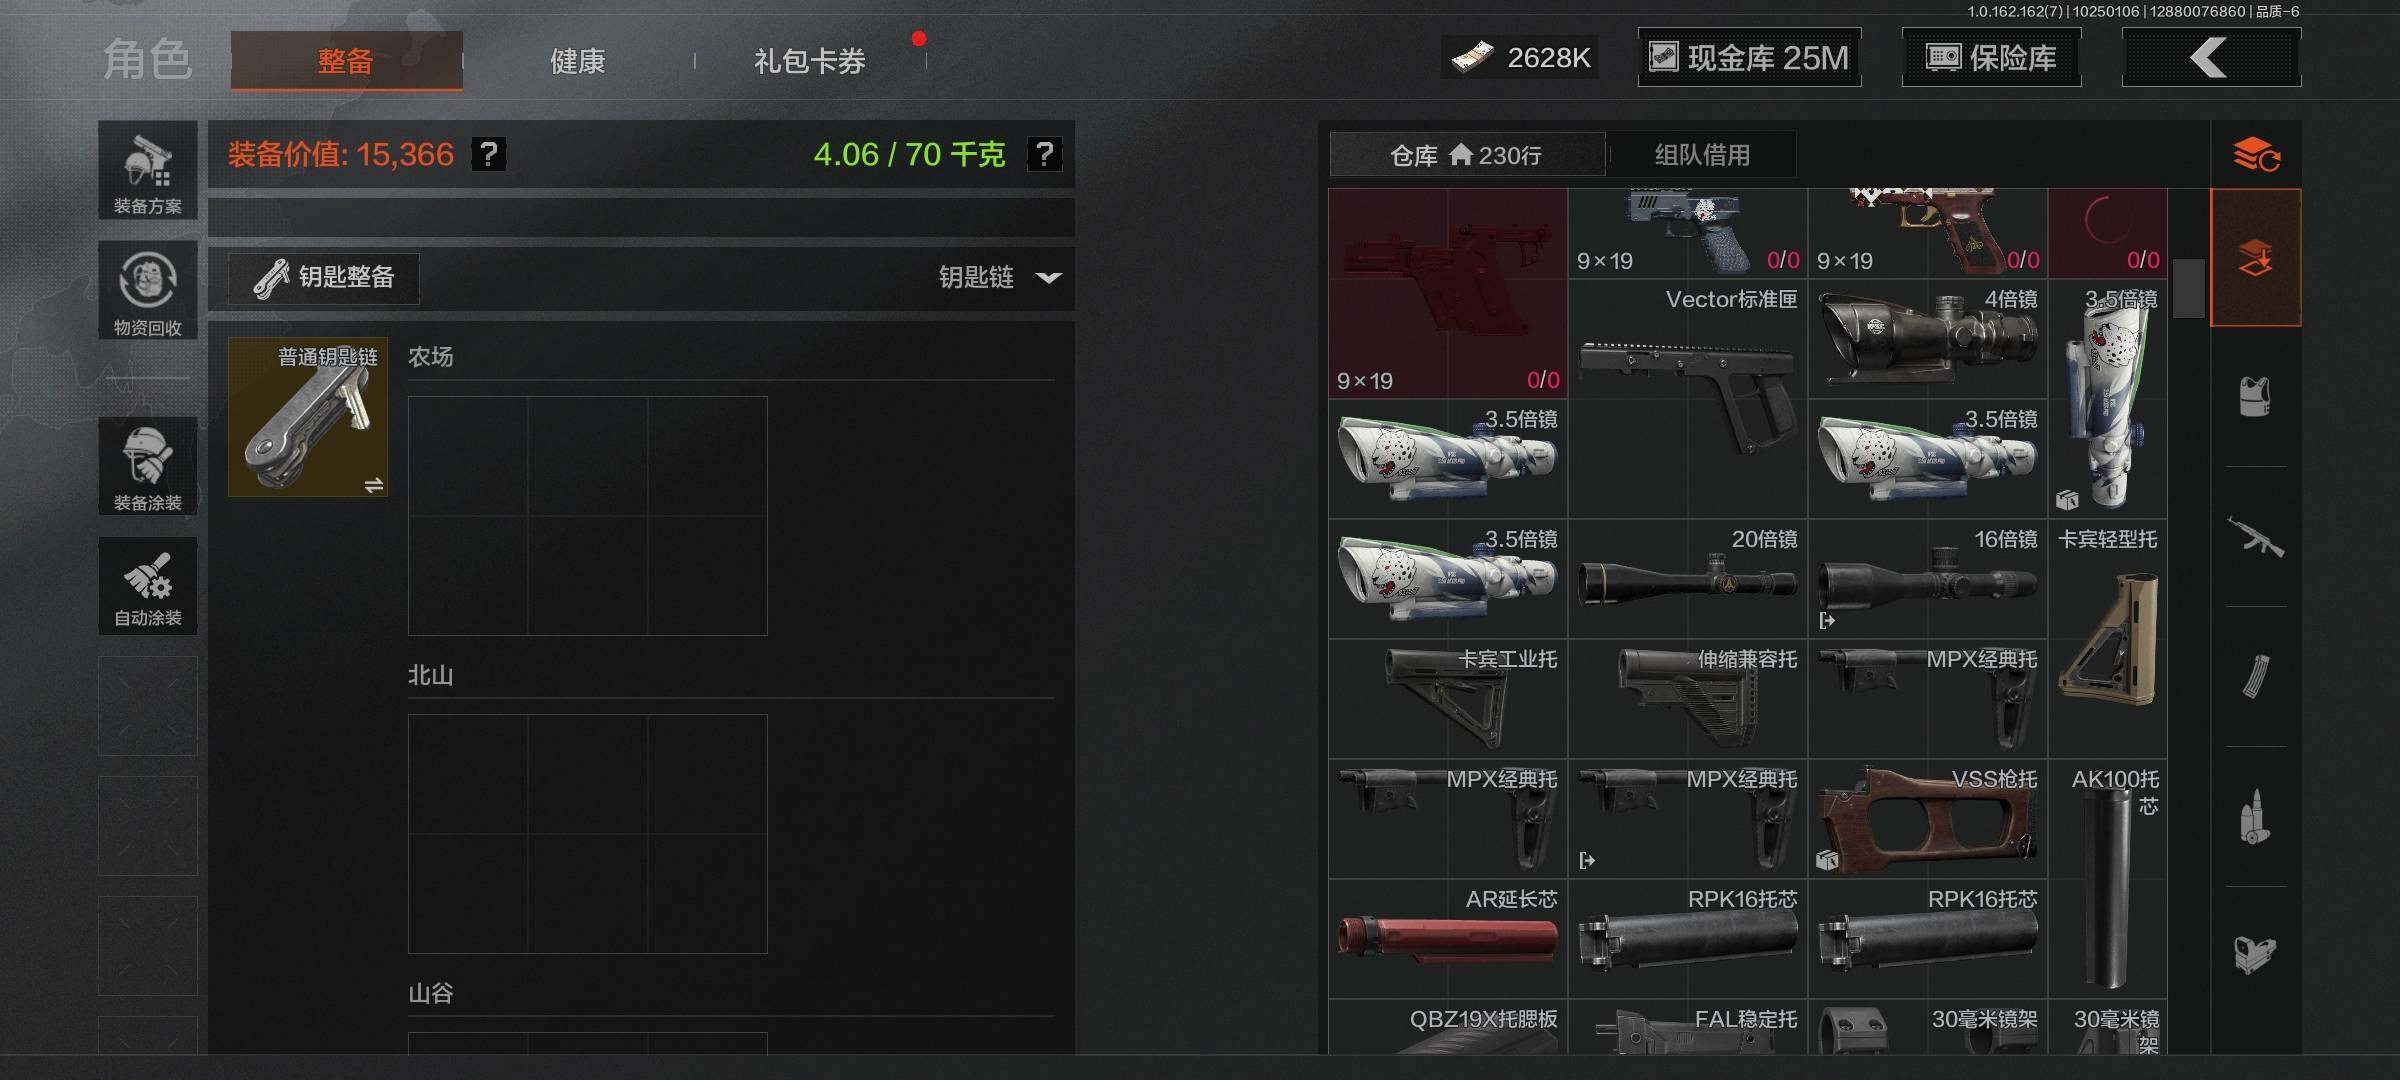Select the VSS枪托 item thumbnail
The height and width of the screenshot is (1080, 2400).
tap(1928, 819)
